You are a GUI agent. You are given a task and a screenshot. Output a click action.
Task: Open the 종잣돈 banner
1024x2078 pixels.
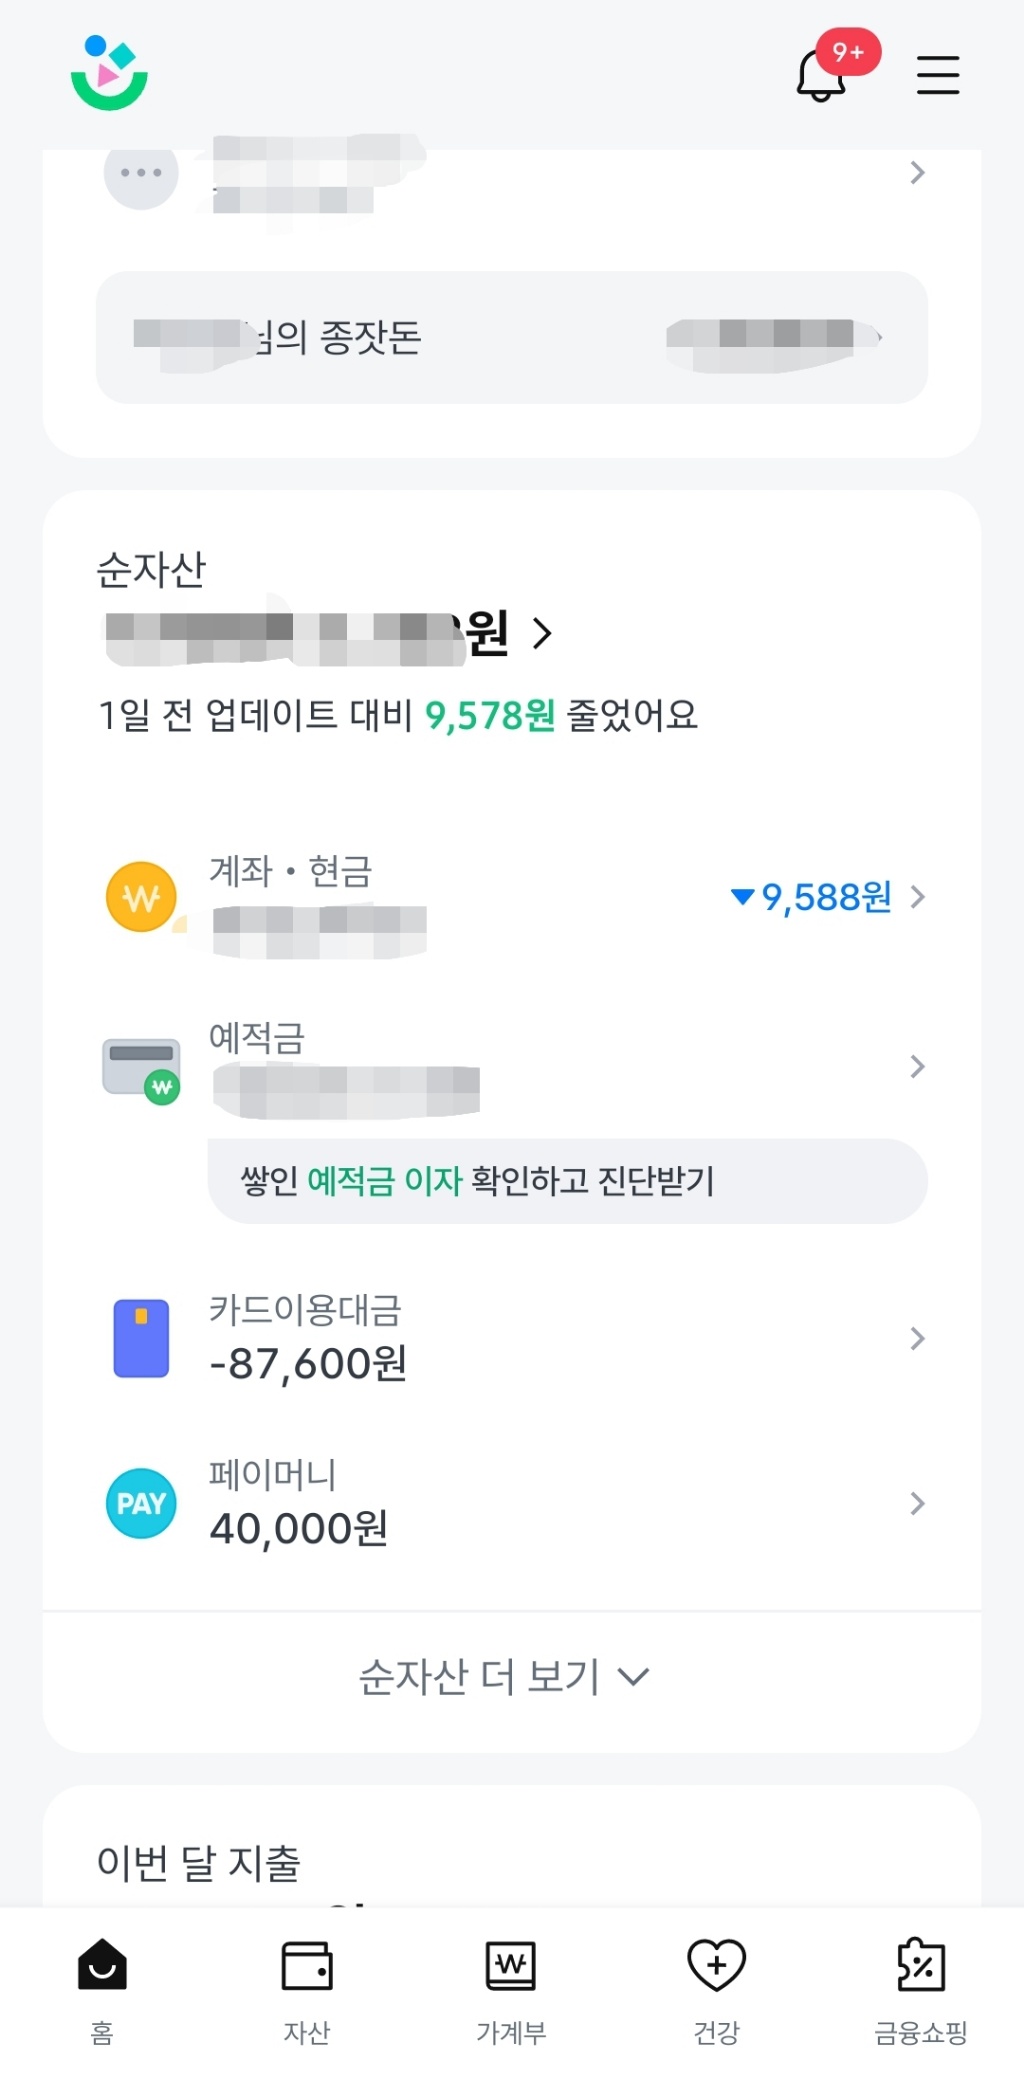tap(511, 338)
